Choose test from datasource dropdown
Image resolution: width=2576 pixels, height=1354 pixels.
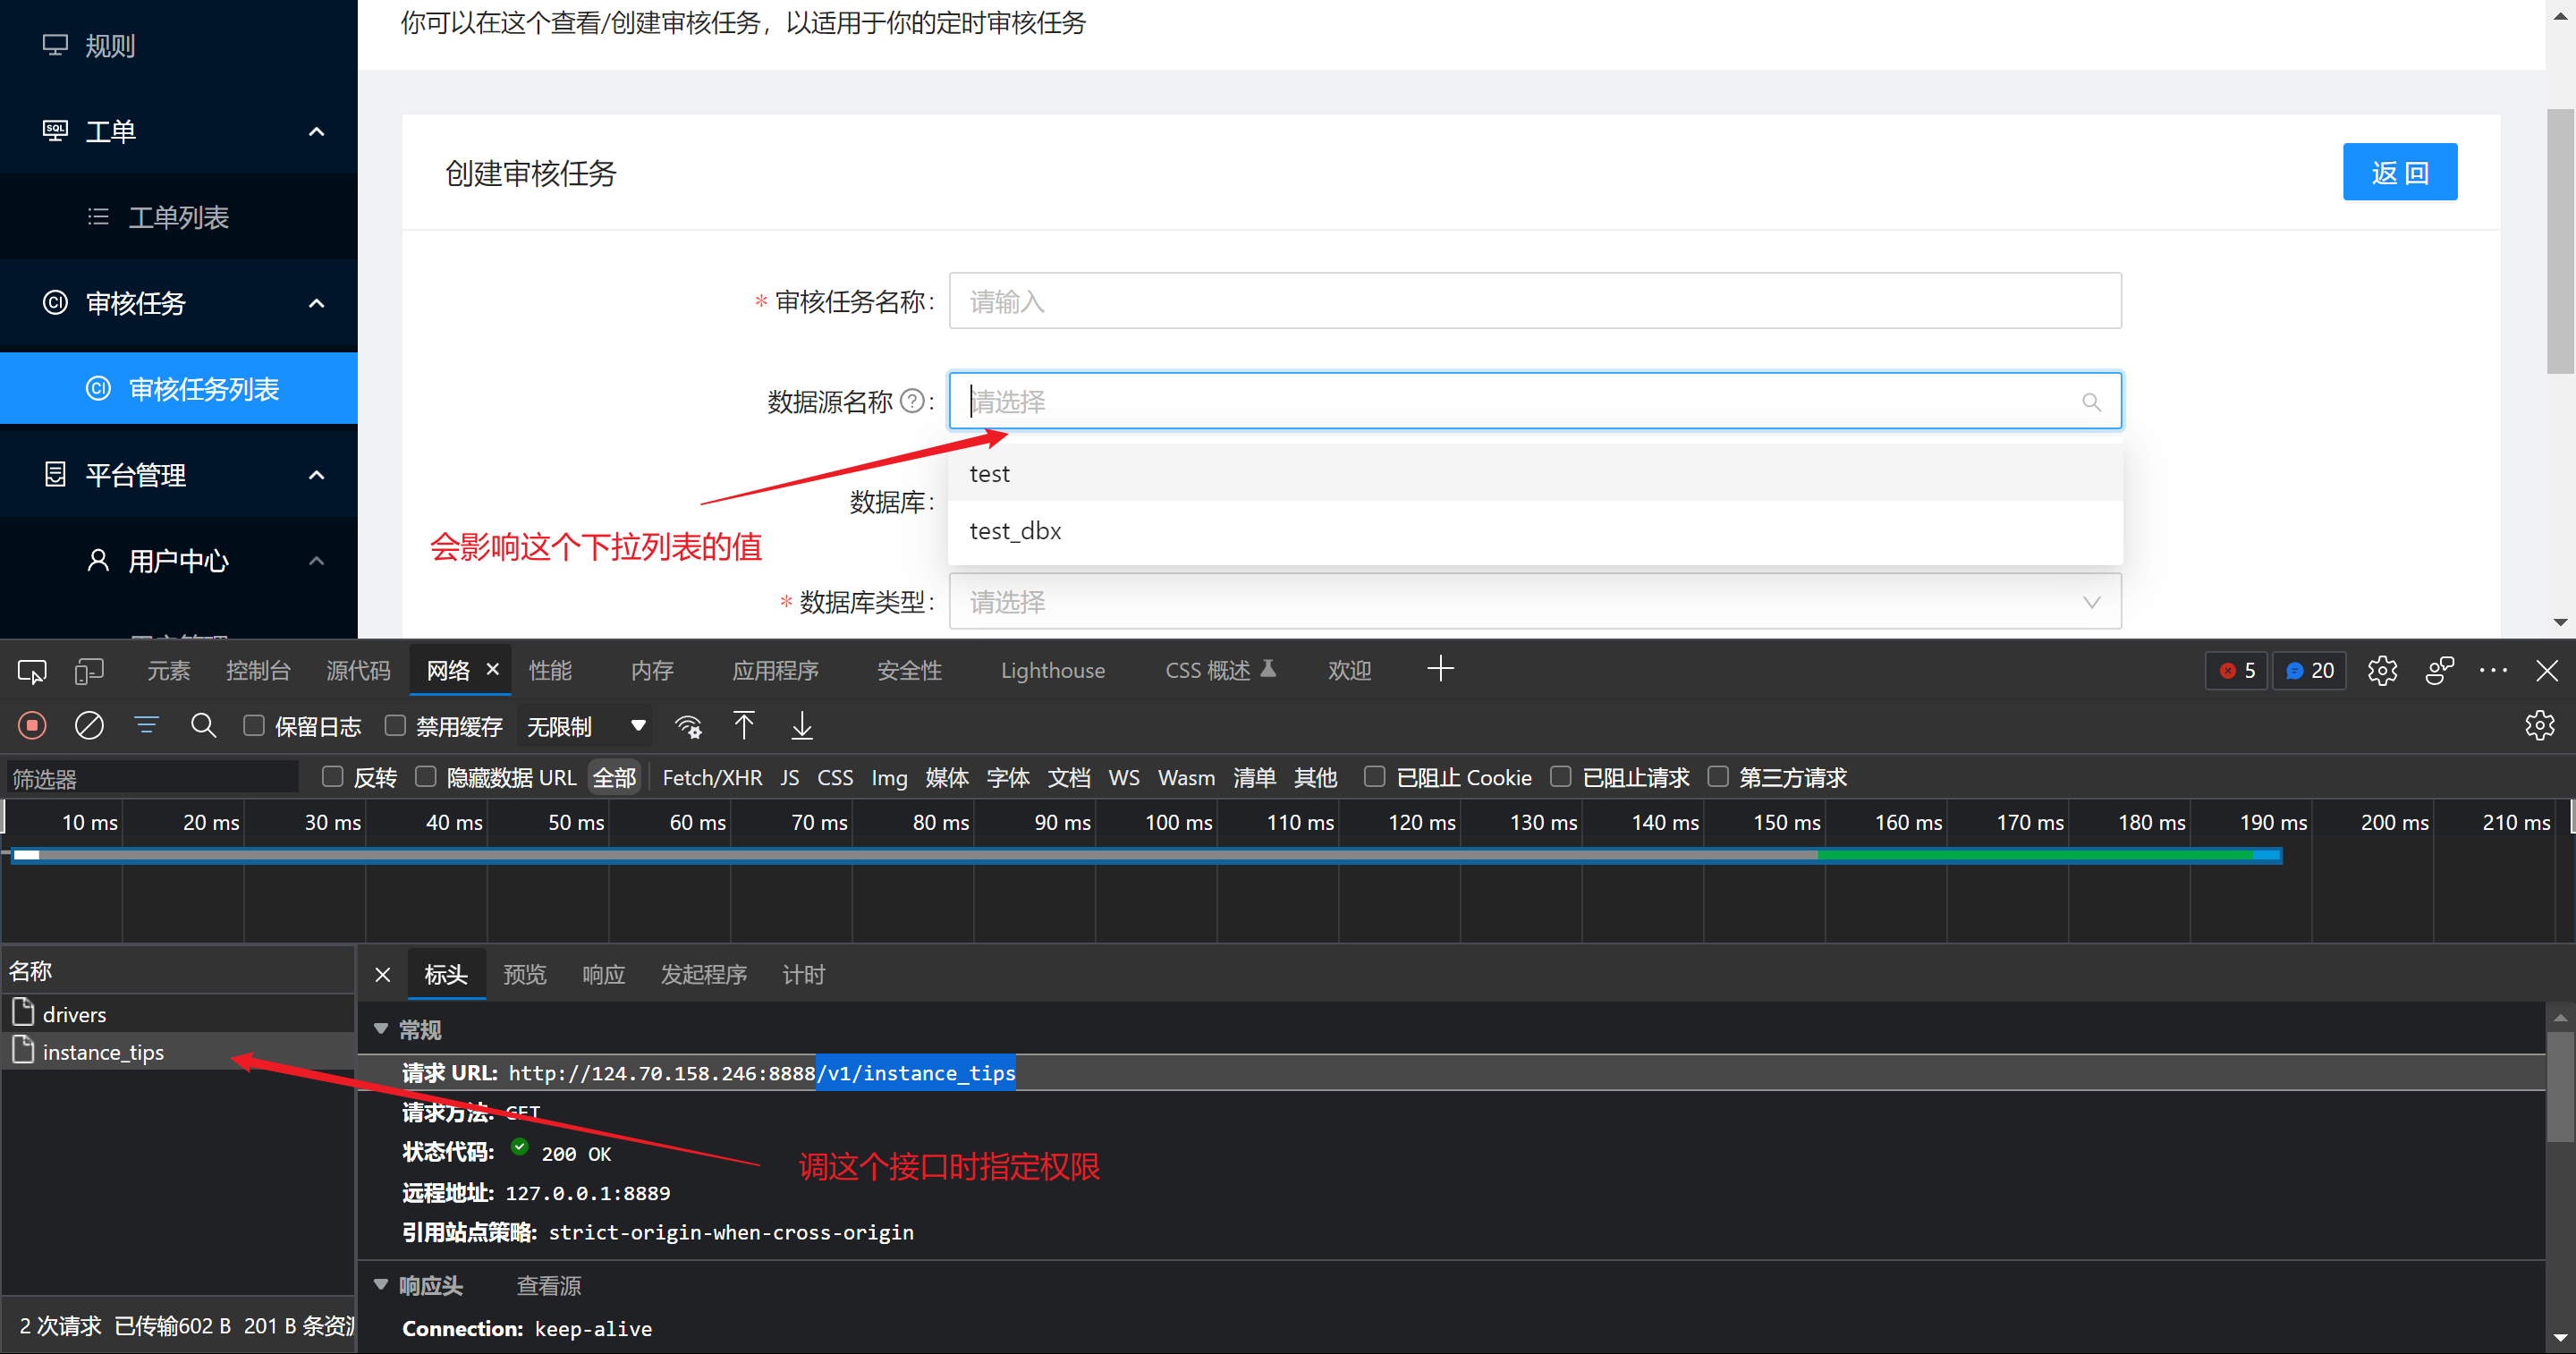[1535, 473]
